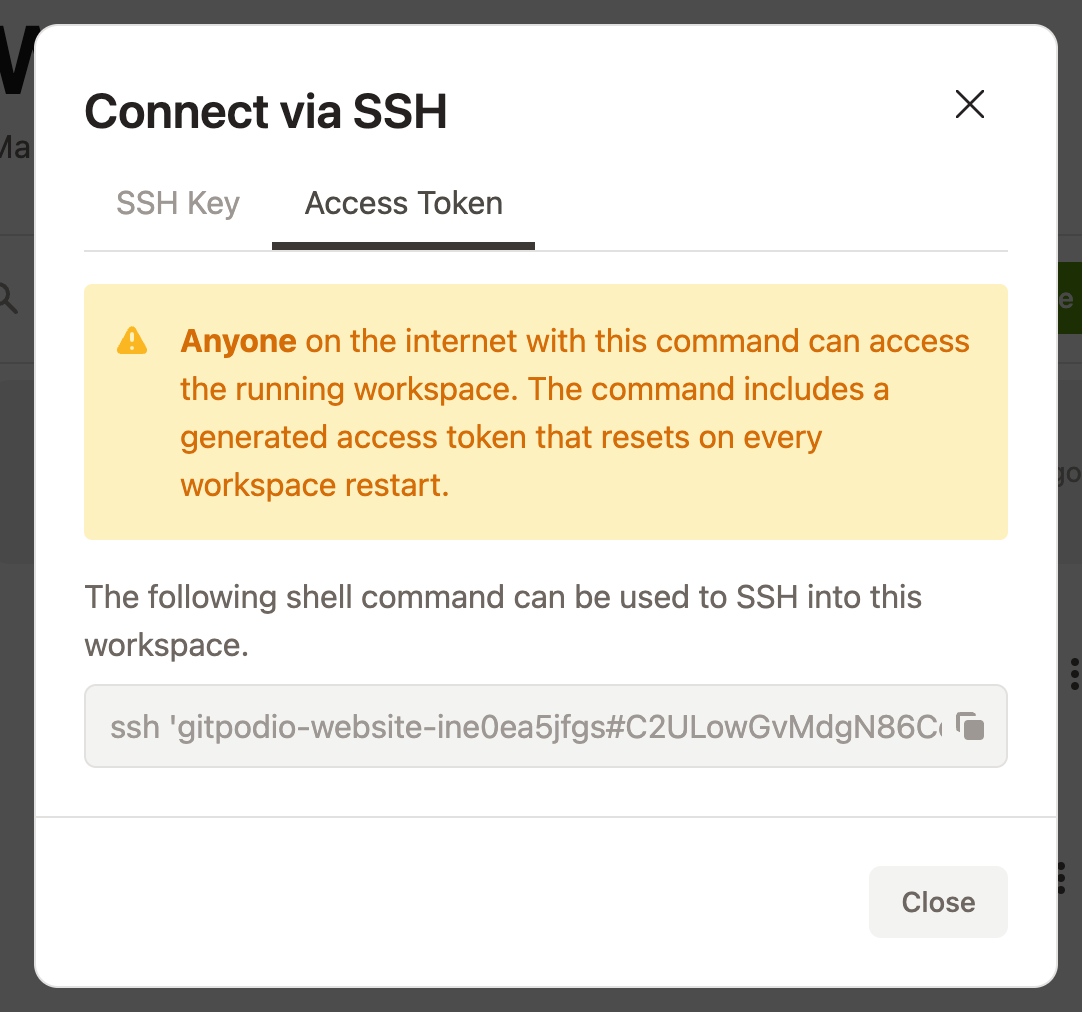Click the bold word Anyone in the warning
The width and height of the screenshot is (1082, 1012).
(x=238, y=341)
